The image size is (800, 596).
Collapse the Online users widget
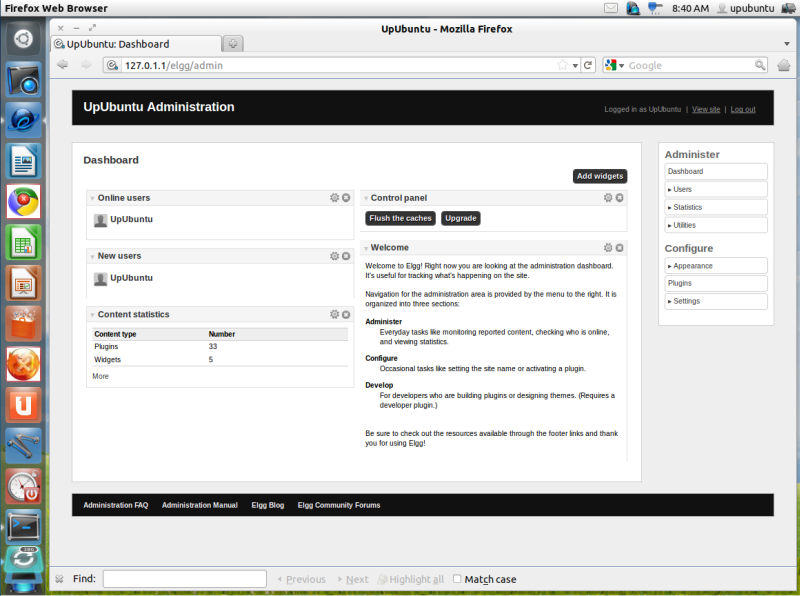[92, 198]
